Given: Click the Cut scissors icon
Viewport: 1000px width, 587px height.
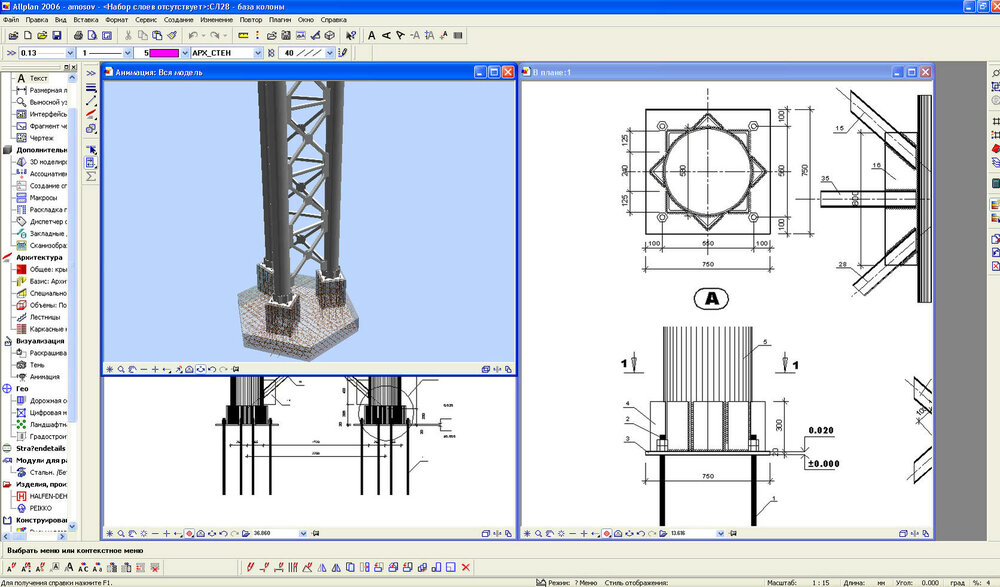Looking at the screenshot, I should (129, 35).
